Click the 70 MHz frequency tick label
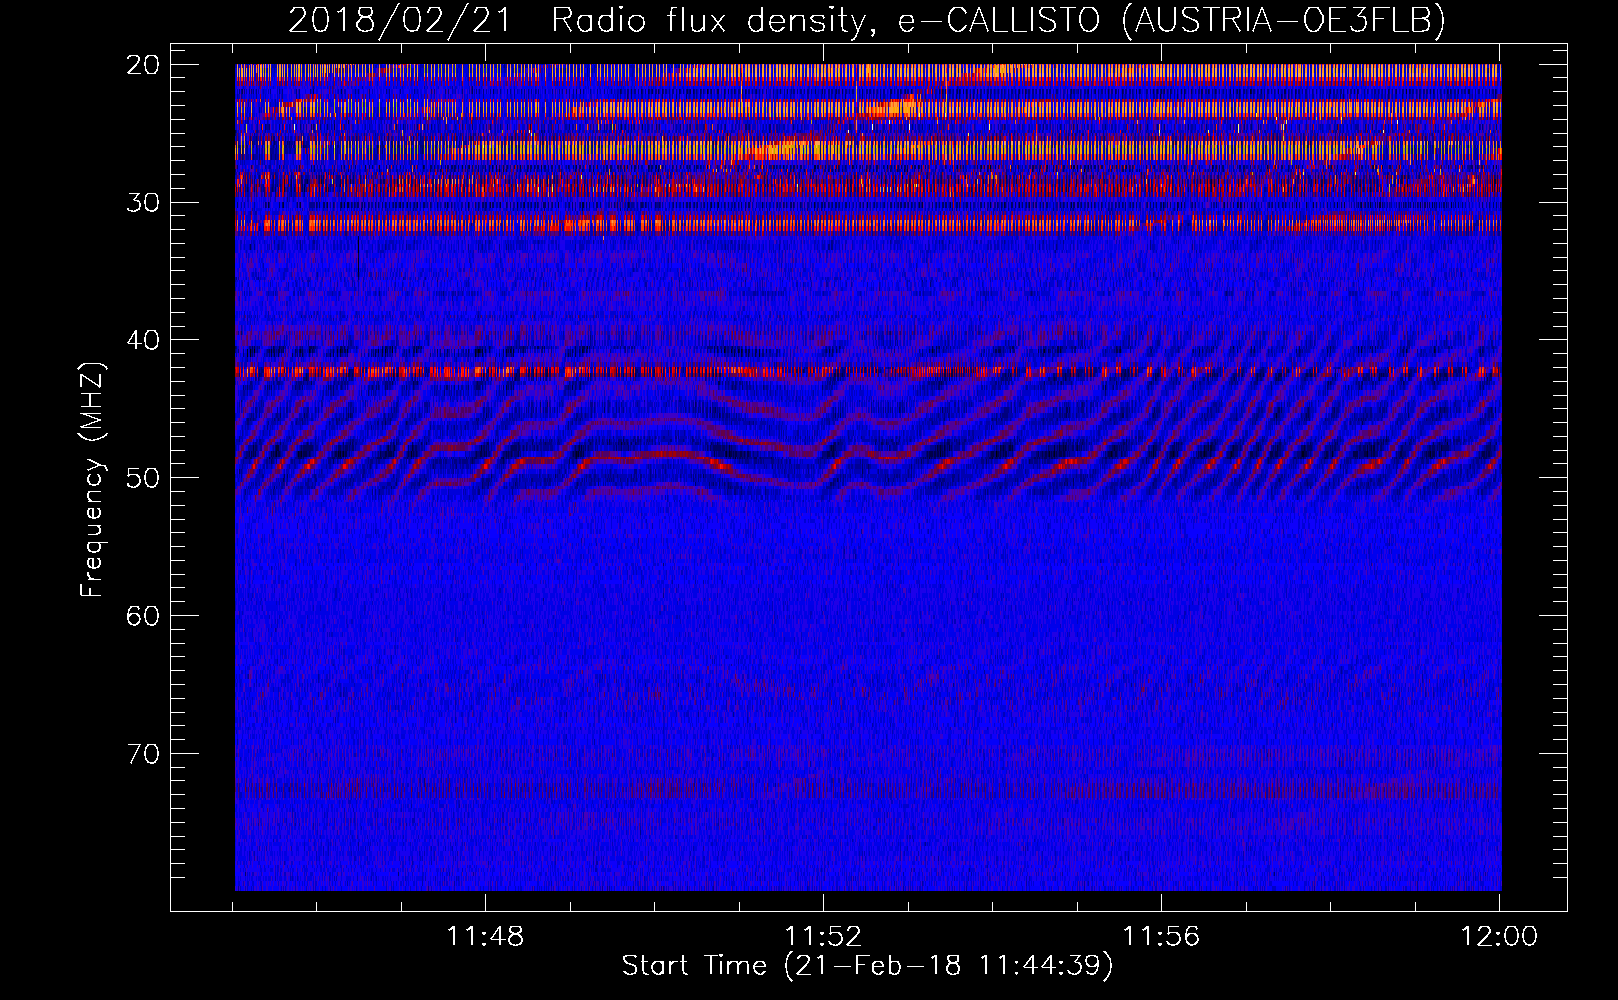1618x1000 pixels. (143, 753)
